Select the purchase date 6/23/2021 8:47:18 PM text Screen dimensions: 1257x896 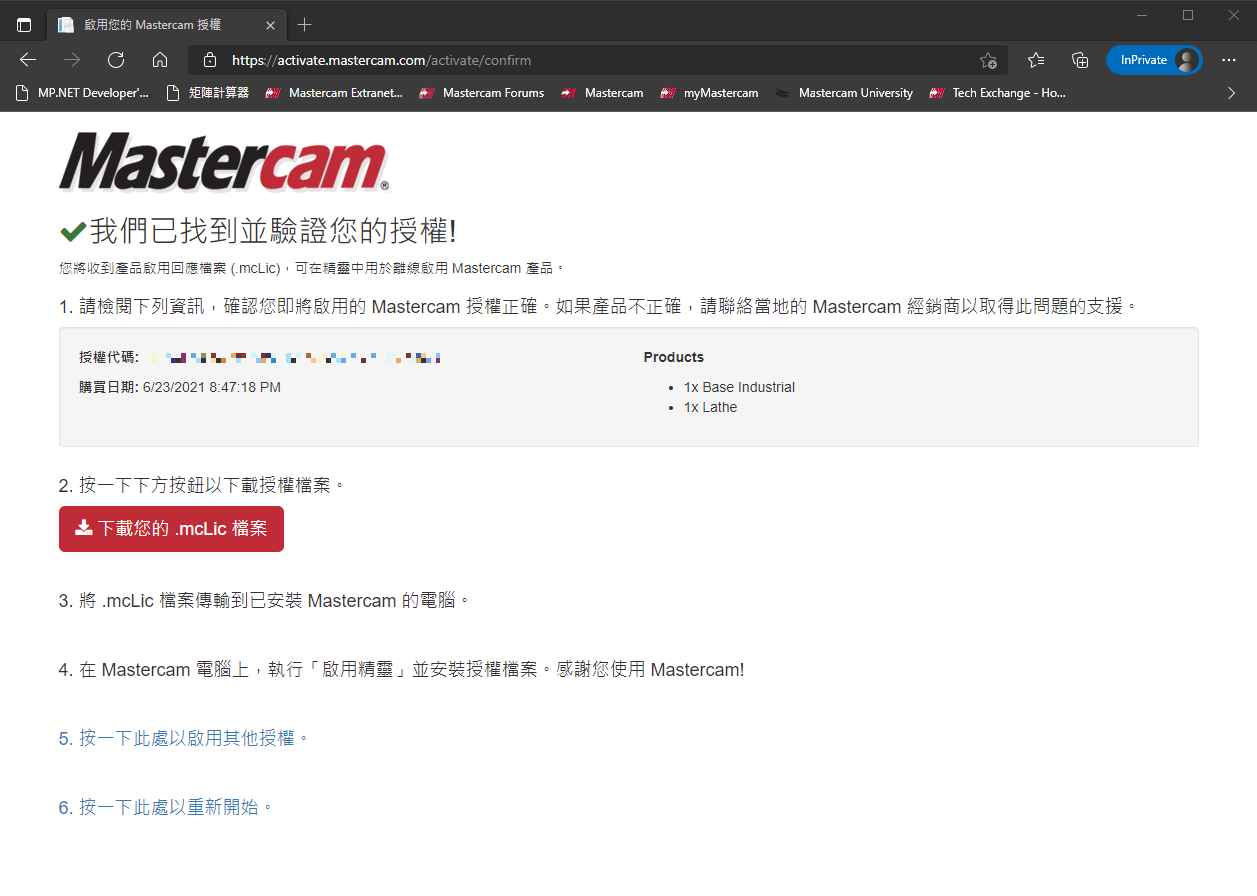click(x=212, y=387)
